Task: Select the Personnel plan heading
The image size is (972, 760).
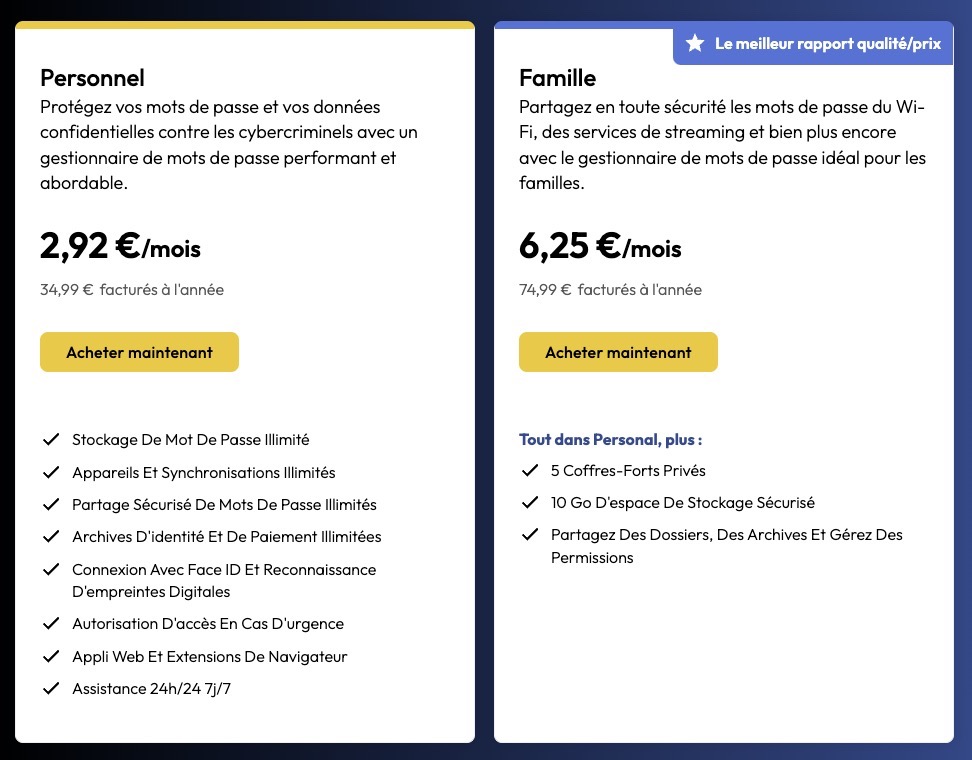Action: pos(92,78)
